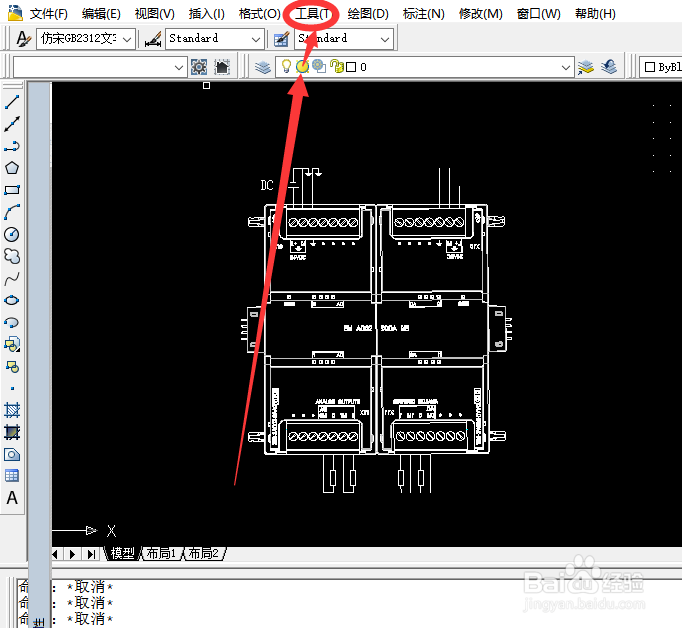This screenshot has height=628, width=682.
Task: Select the Table tool
Action: point(12,476)
